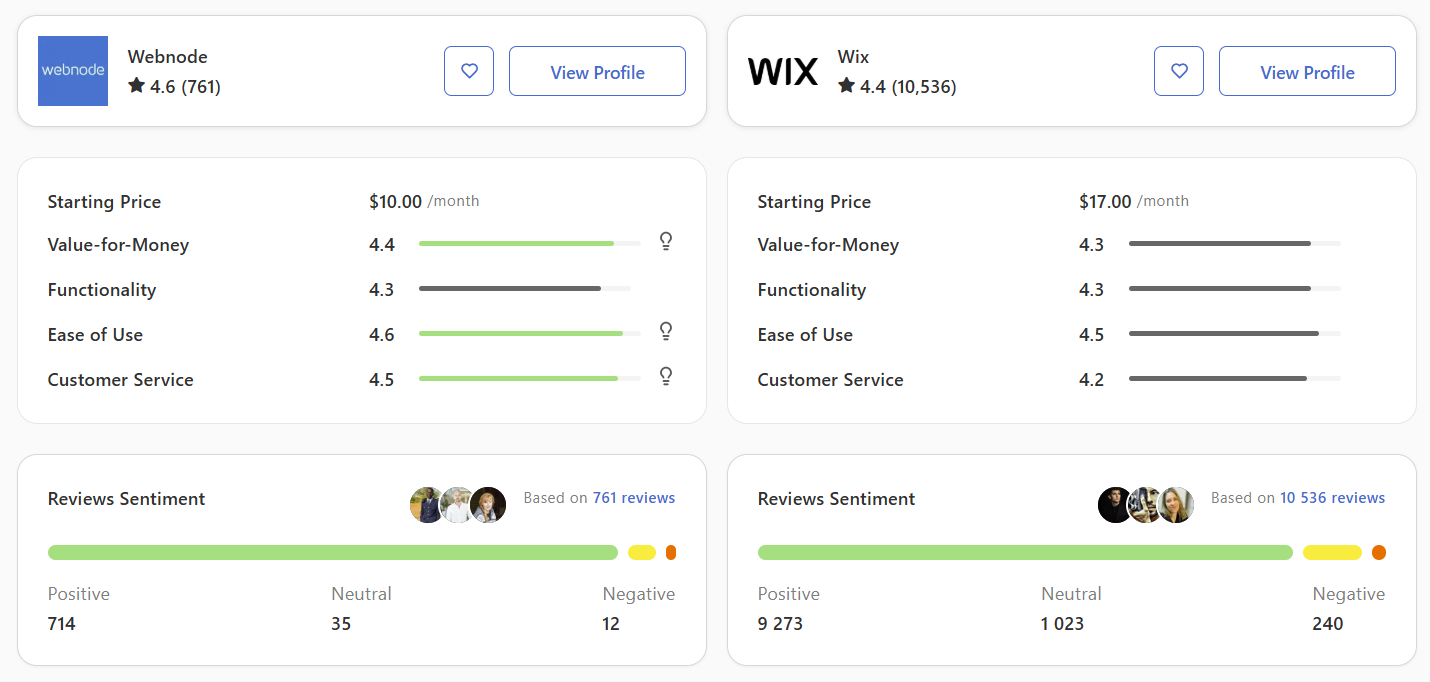
Task: Click Webnode star rating icon
Action: 136,86
